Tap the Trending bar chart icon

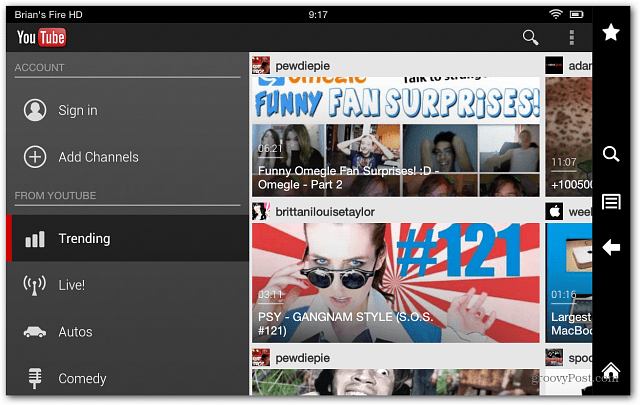(x=35, y=239)
